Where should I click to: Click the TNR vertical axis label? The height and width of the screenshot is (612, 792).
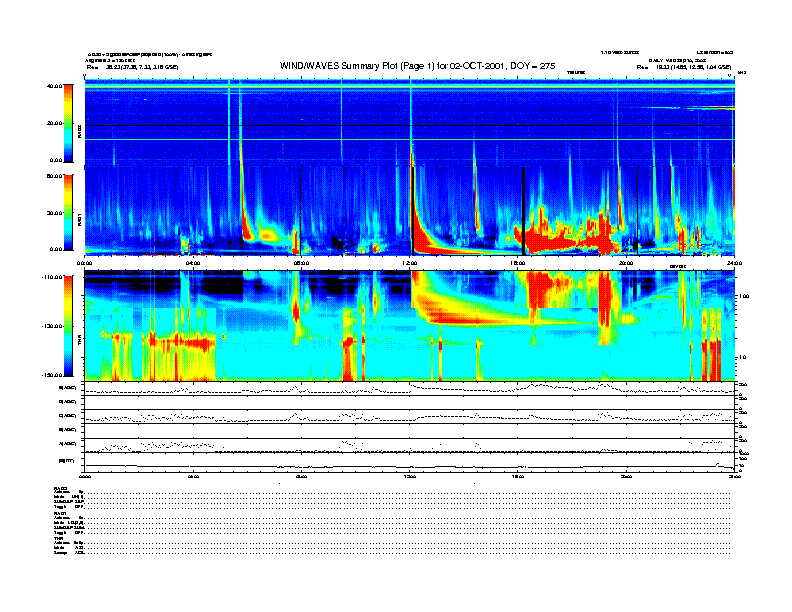(79, 342)
